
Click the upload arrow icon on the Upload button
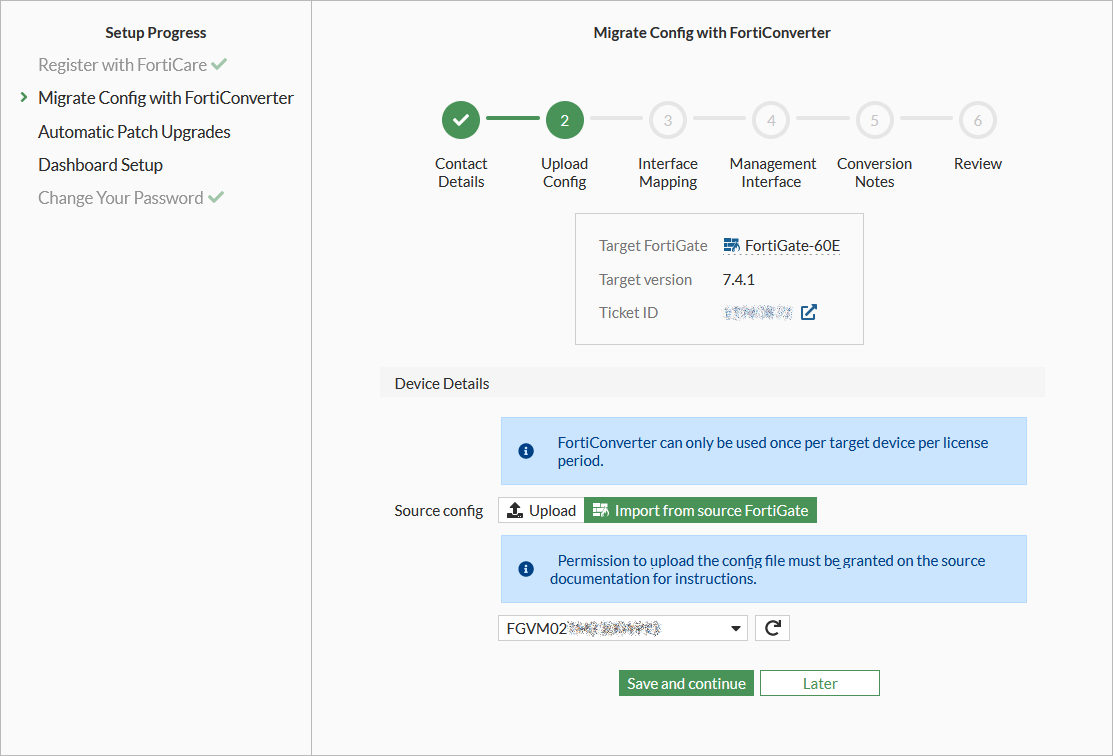coord(516,509)
